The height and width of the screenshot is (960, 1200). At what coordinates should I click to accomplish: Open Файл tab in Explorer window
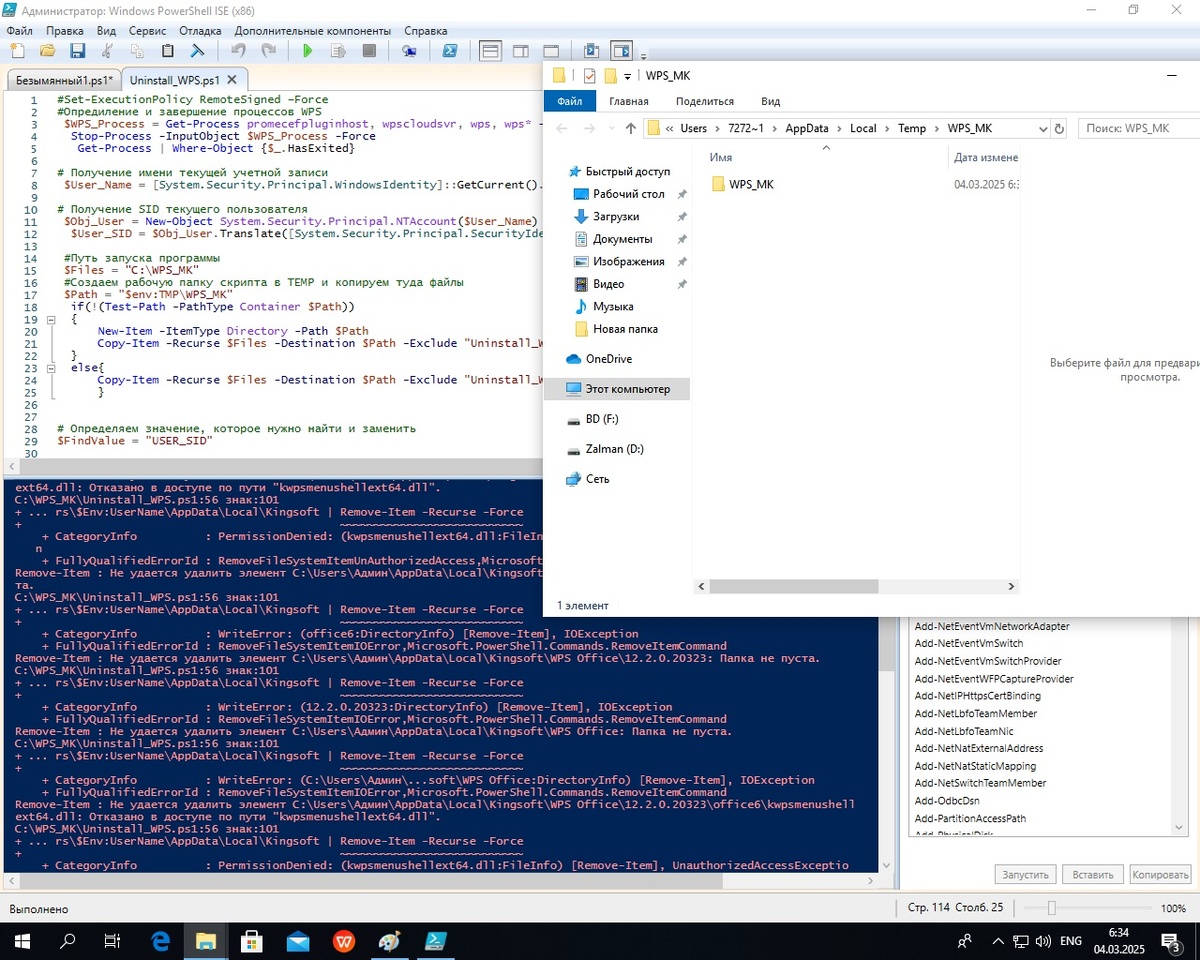(x=570, y=101)
